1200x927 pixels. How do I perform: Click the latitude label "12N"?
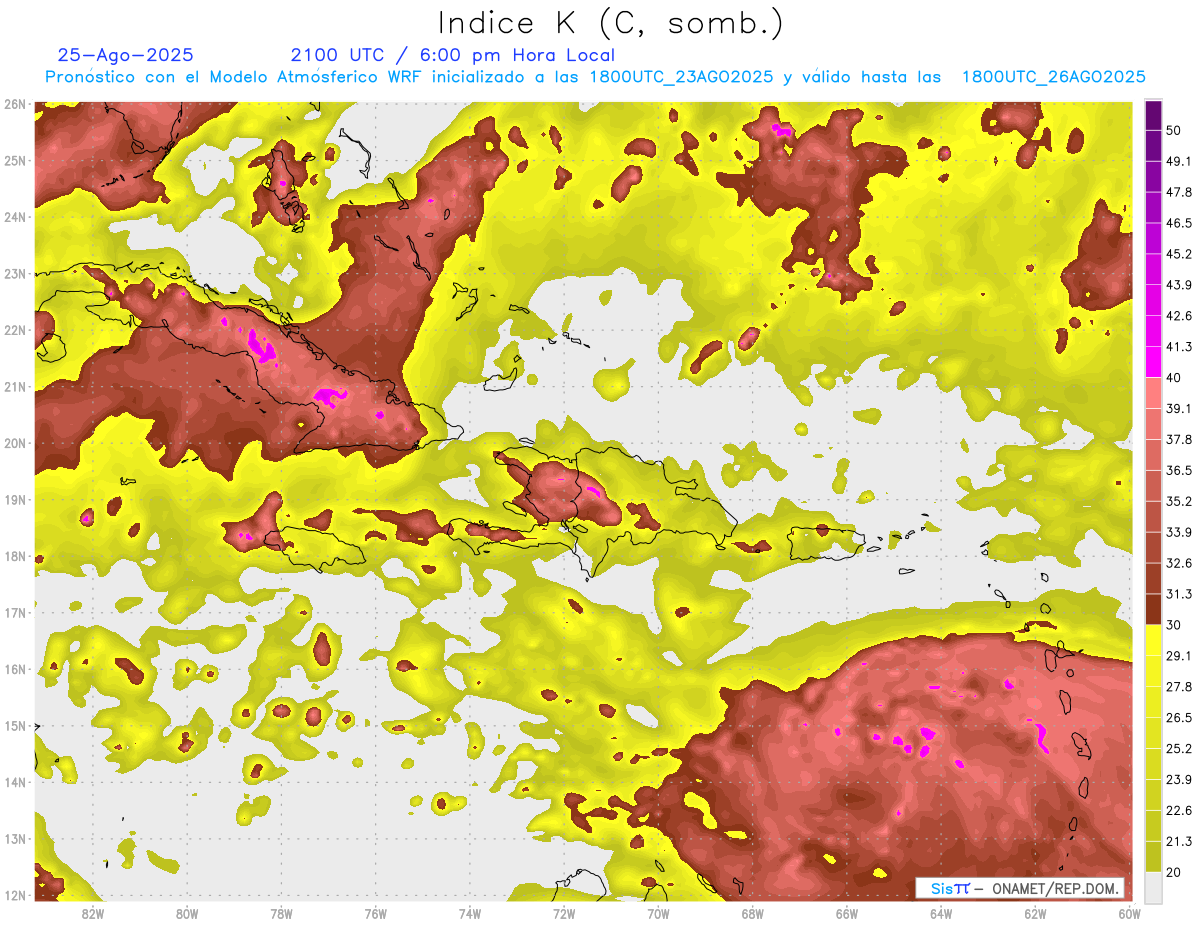tap(15, 895)
